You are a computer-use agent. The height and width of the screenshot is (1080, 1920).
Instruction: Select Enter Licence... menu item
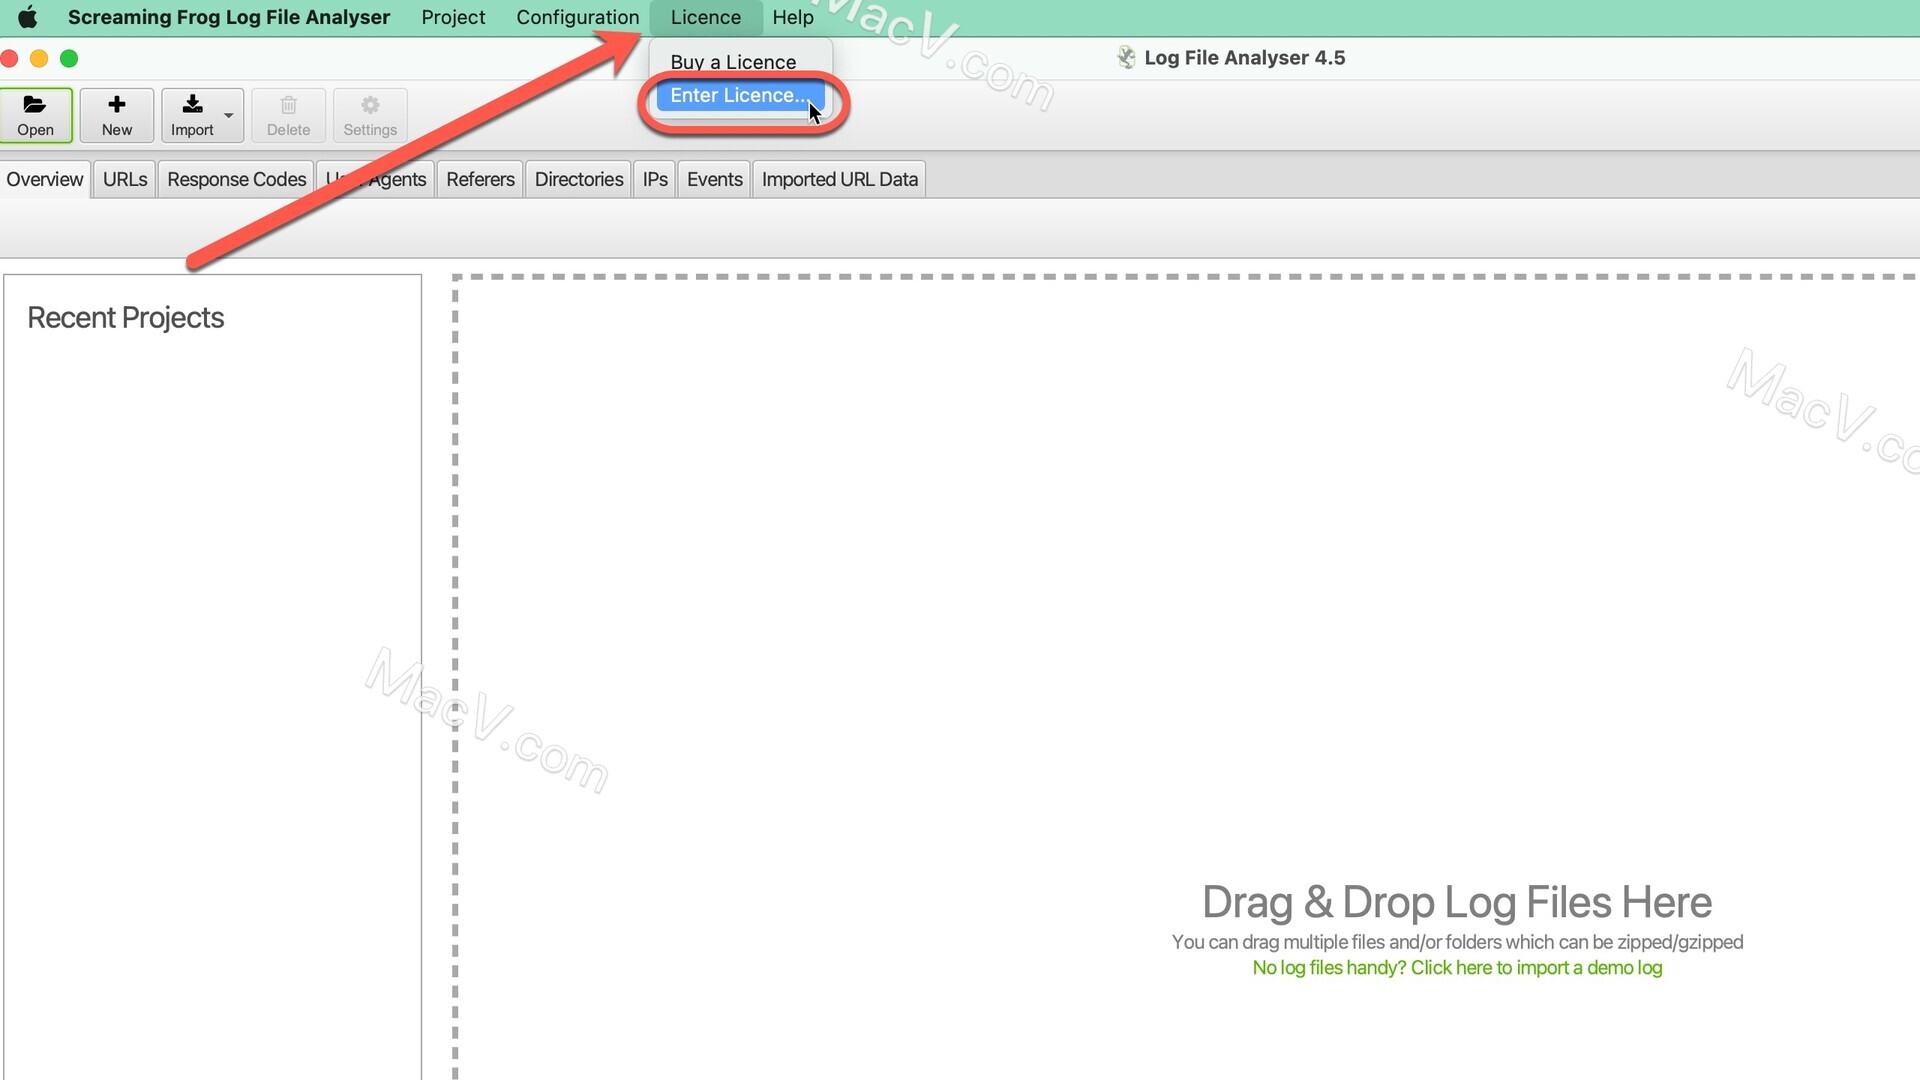[740, 95]
